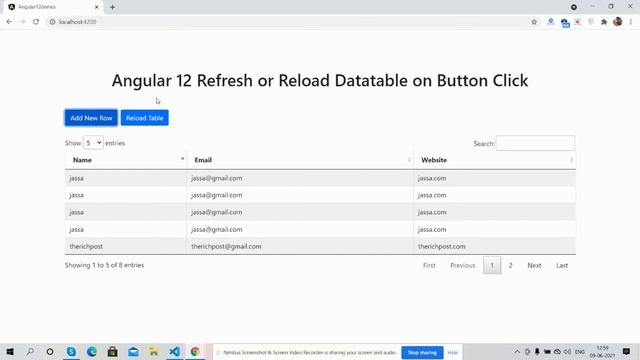Bookmark this page with the star icon
Screen dimensions: 640x360
[534, 22]
